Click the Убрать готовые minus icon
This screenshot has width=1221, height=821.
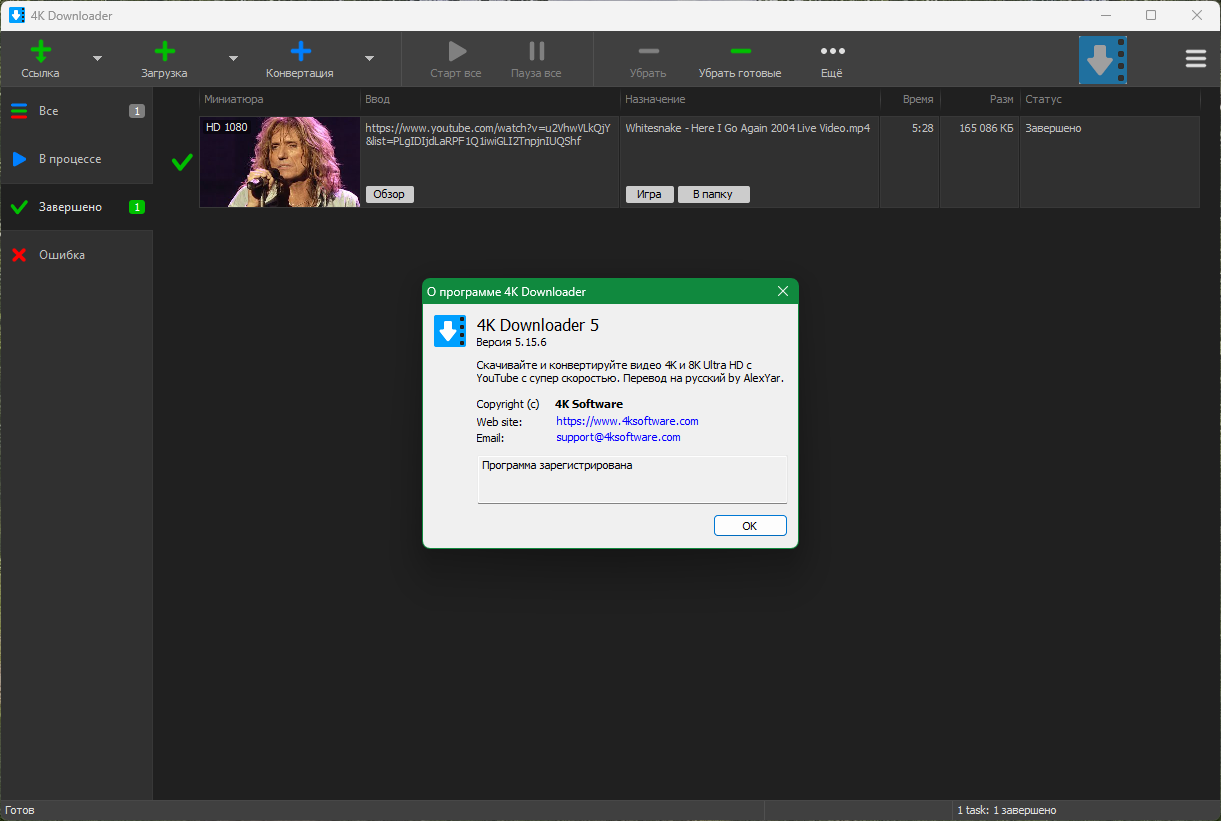coord(740,51)
